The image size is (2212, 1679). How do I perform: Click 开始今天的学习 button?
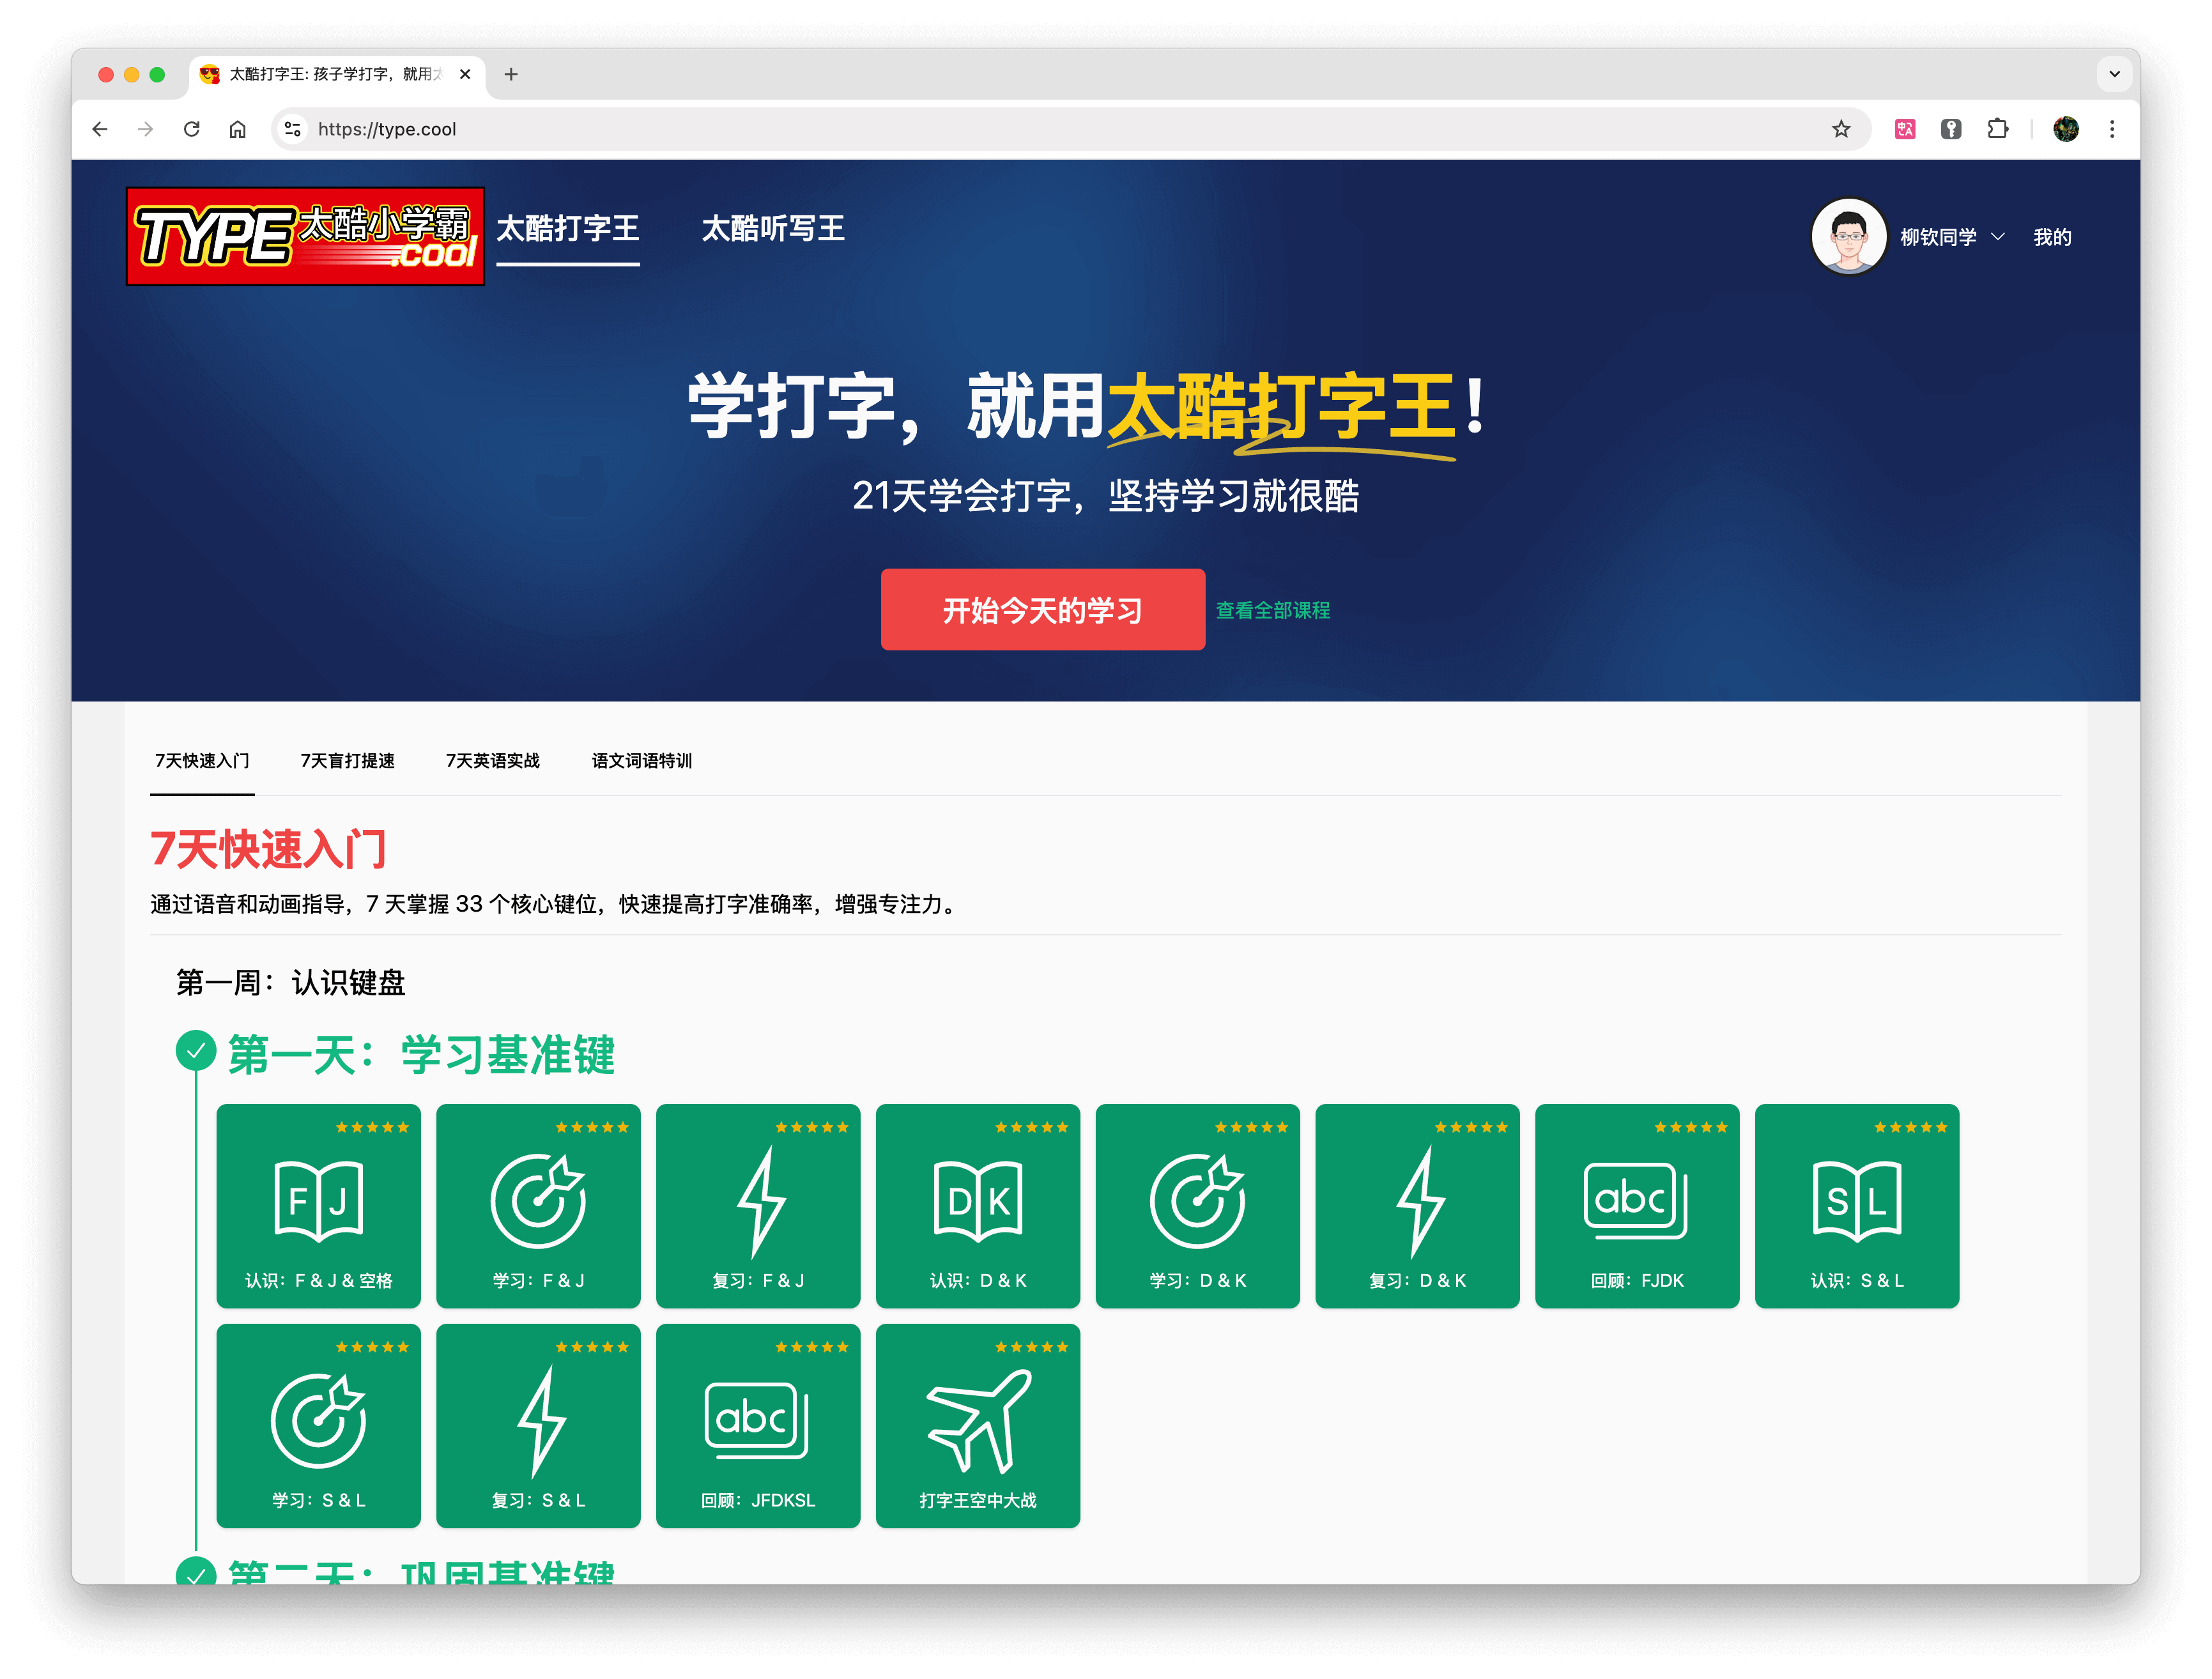click(x=1043, y=610)
